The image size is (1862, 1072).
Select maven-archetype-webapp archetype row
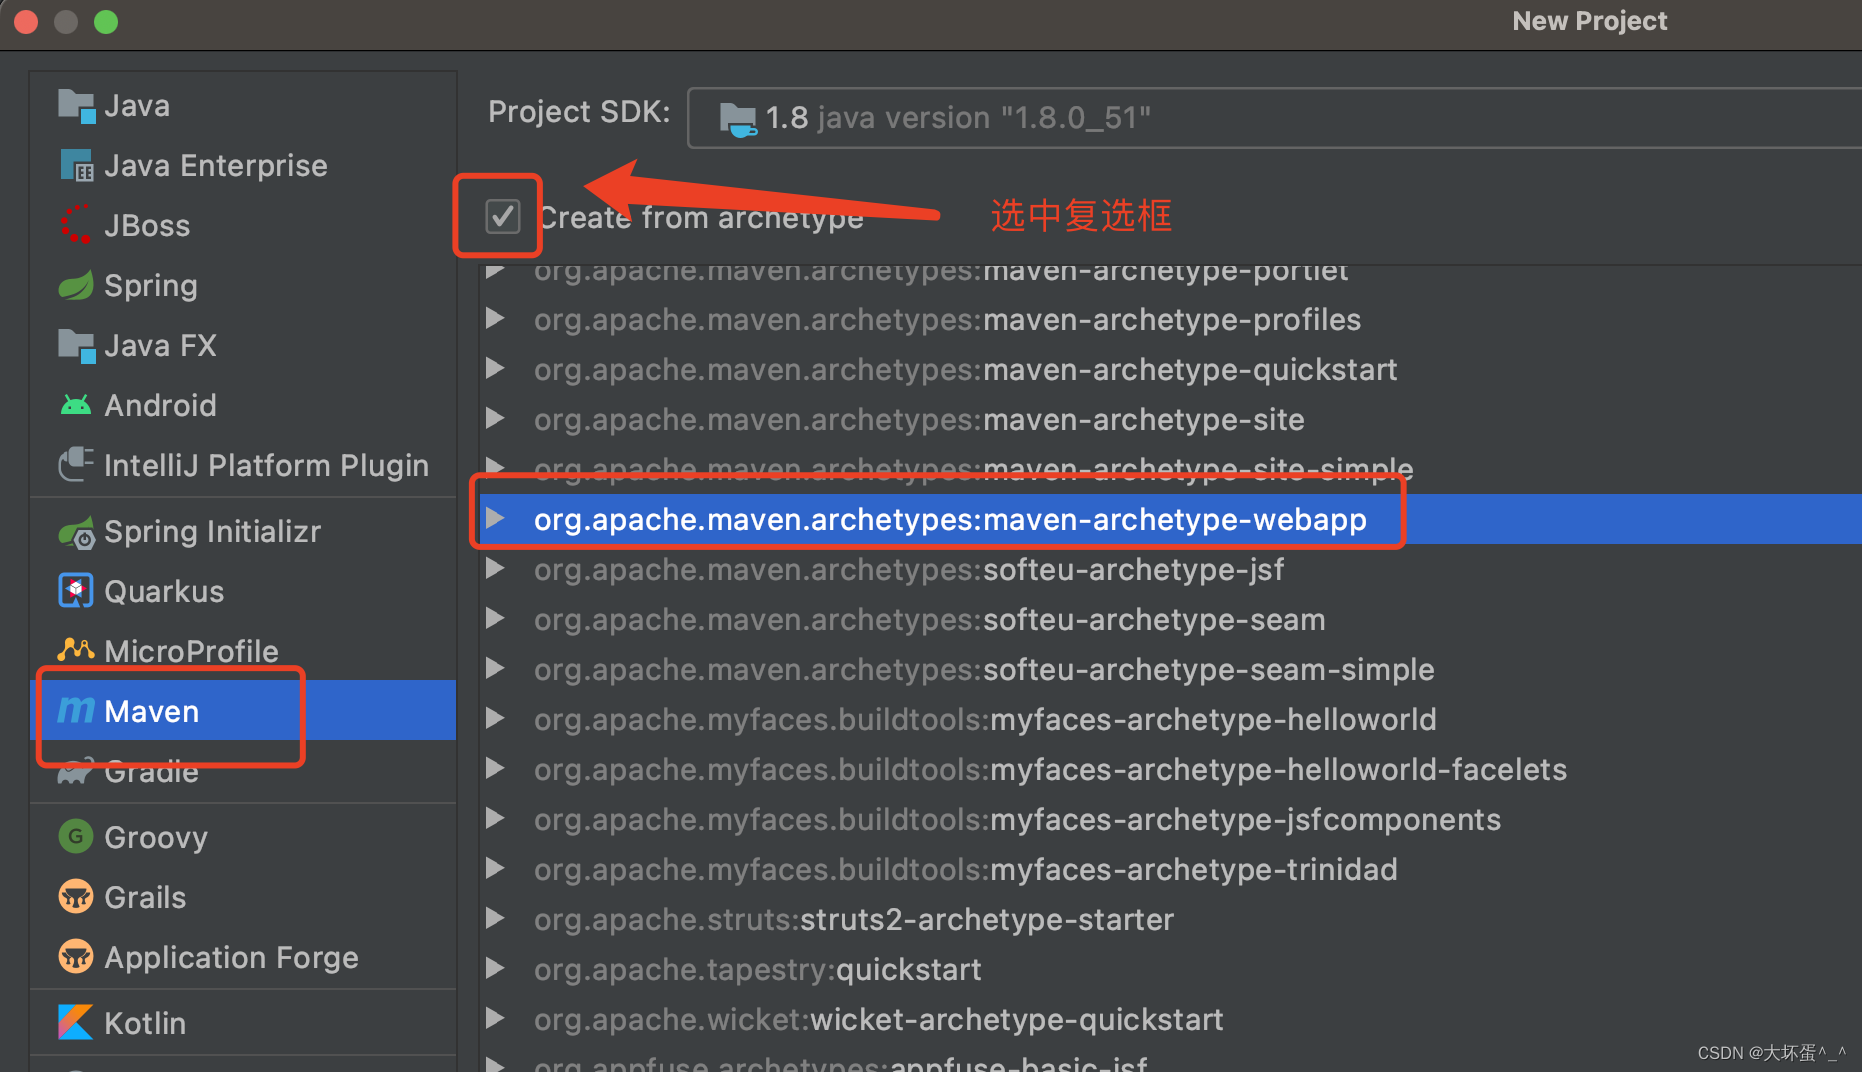click(x=1170, y=519)
